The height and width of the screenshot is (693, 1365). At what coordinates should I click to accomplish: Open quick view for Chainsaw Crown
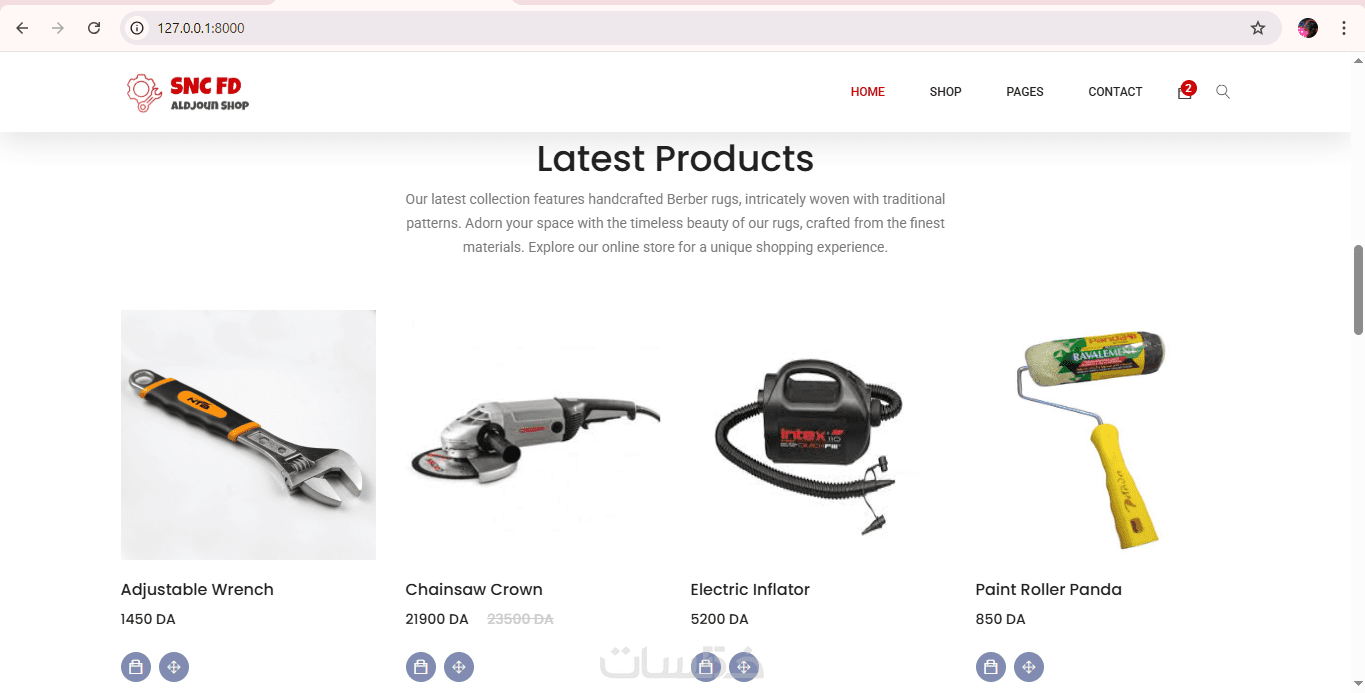tap(459, 667)
